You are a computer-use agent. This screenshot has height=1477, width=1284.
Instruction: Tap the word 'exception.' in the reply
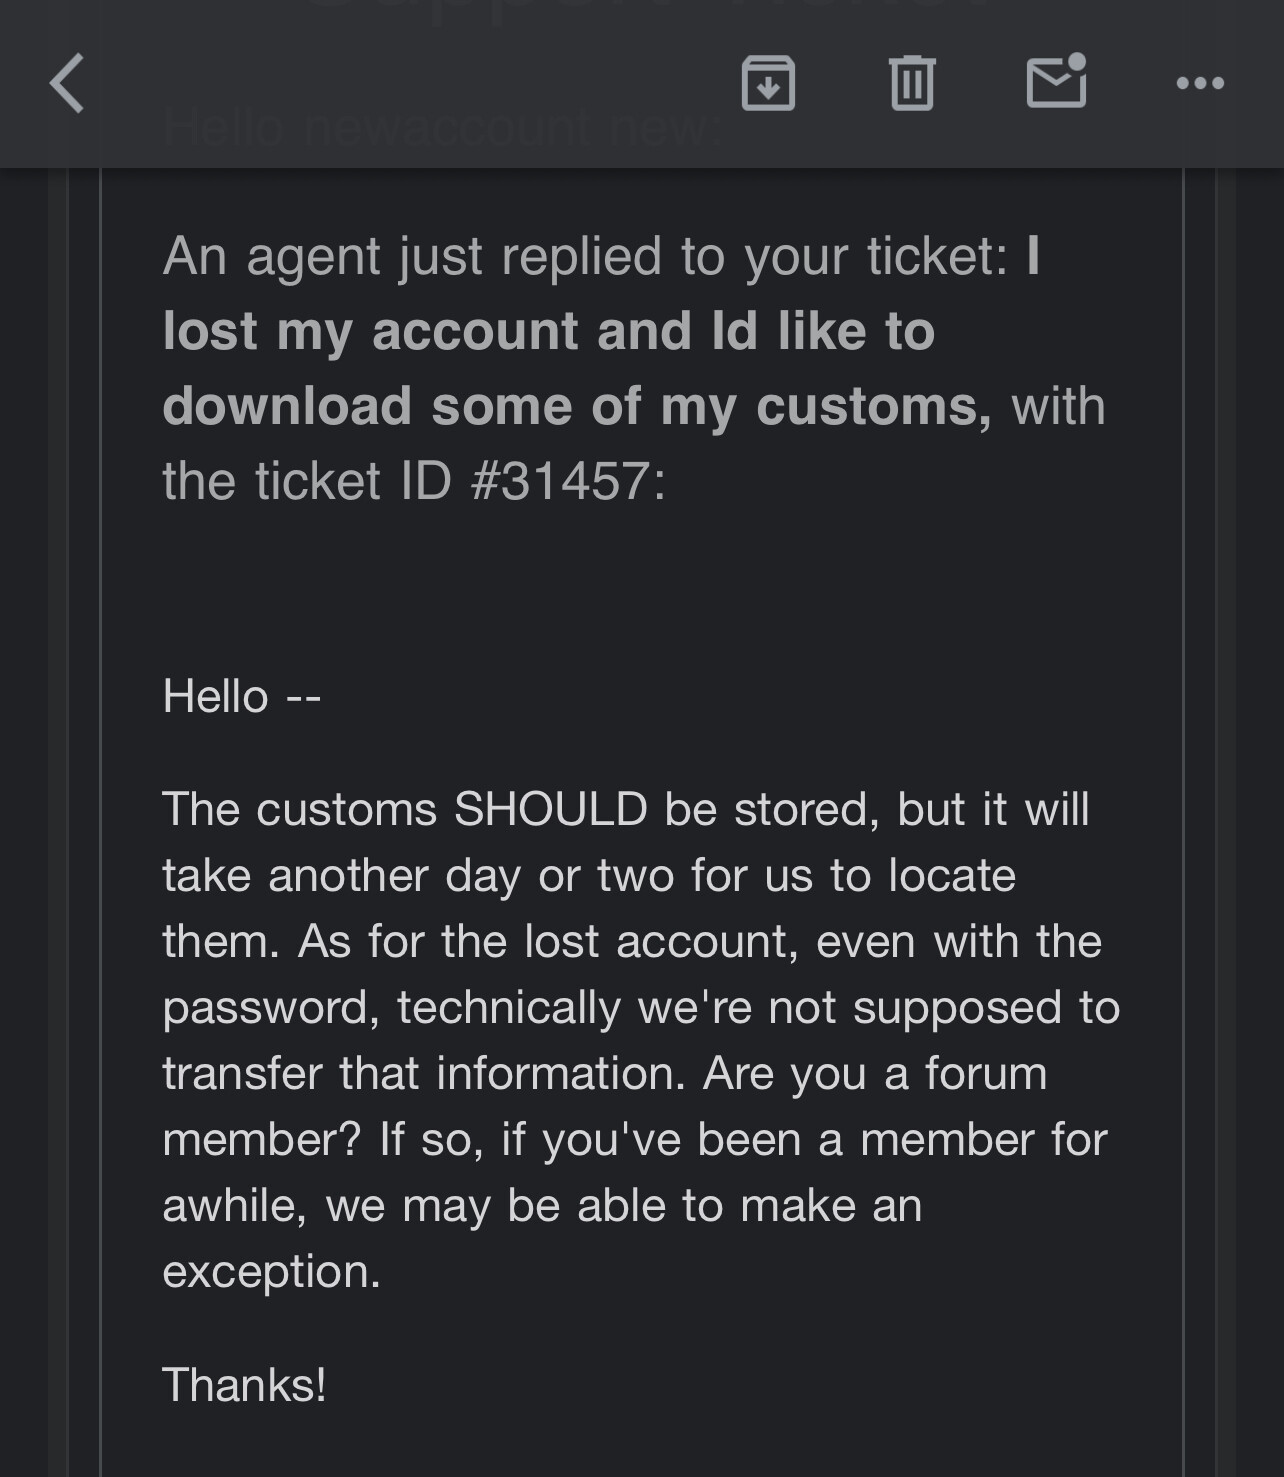coord(272,1272)
